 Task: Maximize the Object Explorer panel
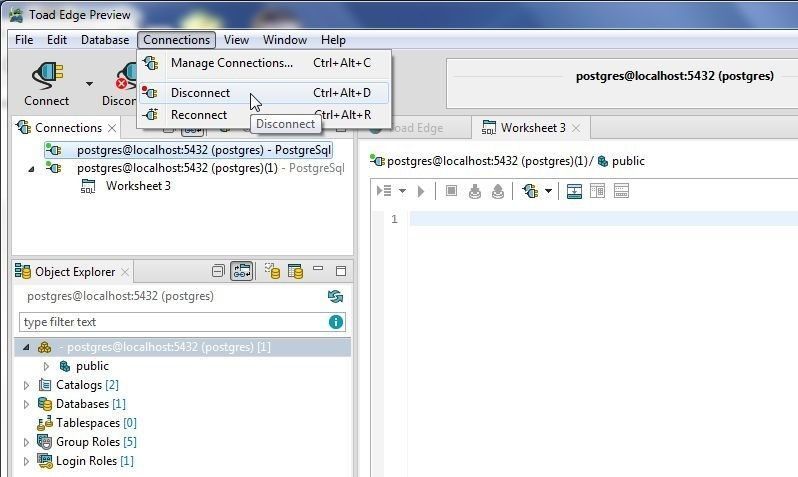tap(341, 271)
